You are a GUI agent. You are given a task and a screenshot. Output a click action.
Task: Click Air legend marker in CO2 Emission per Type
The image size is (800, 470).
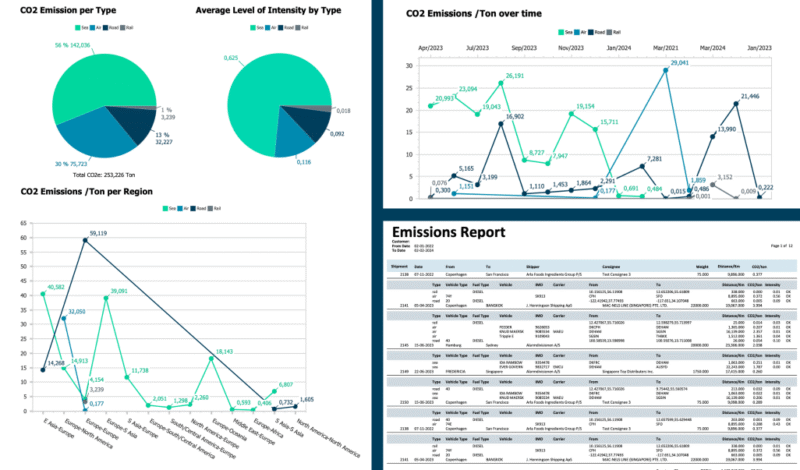91,28
